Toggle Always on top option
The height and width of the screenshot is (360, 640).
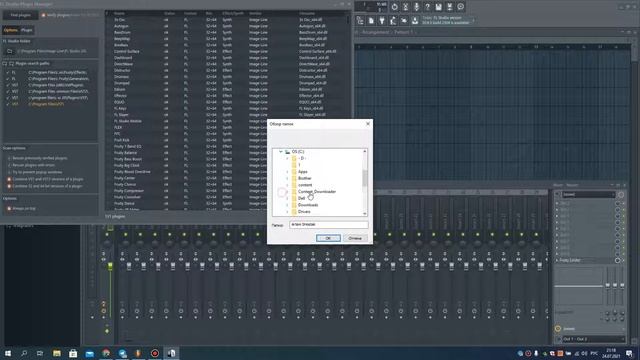tap(9, 208)
